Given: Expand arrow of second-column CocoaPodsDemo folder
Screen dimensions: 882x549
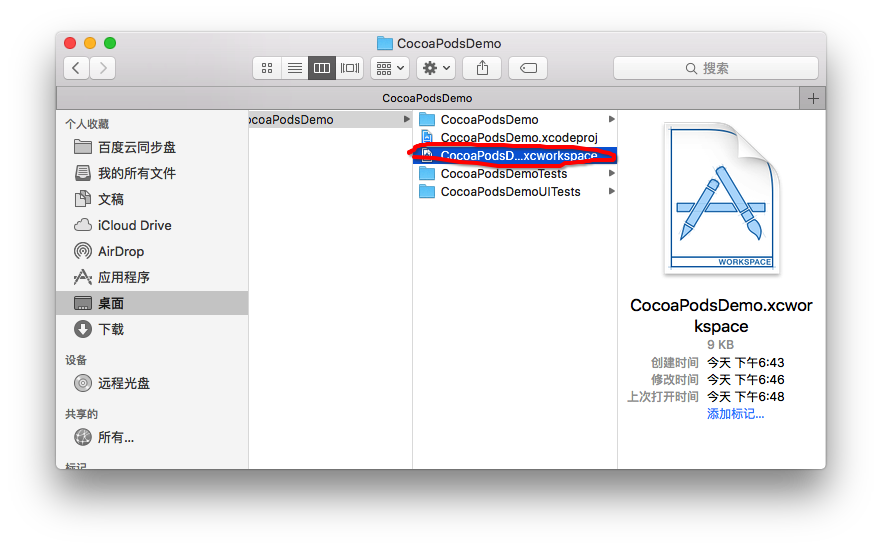Looking at the screenshot, I should click(611, 119).
